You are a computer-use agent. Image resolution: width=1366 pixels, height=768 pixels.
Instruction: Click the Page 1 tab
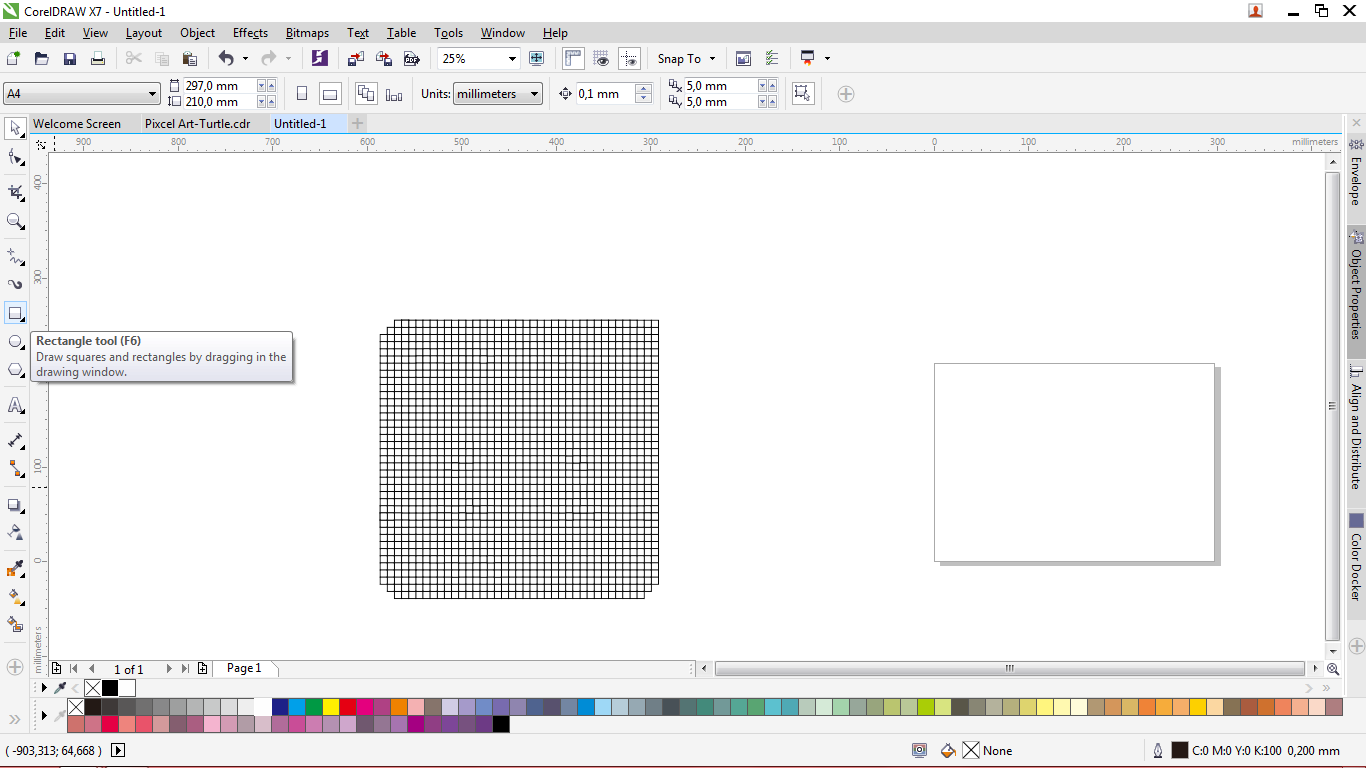point(244,668)
